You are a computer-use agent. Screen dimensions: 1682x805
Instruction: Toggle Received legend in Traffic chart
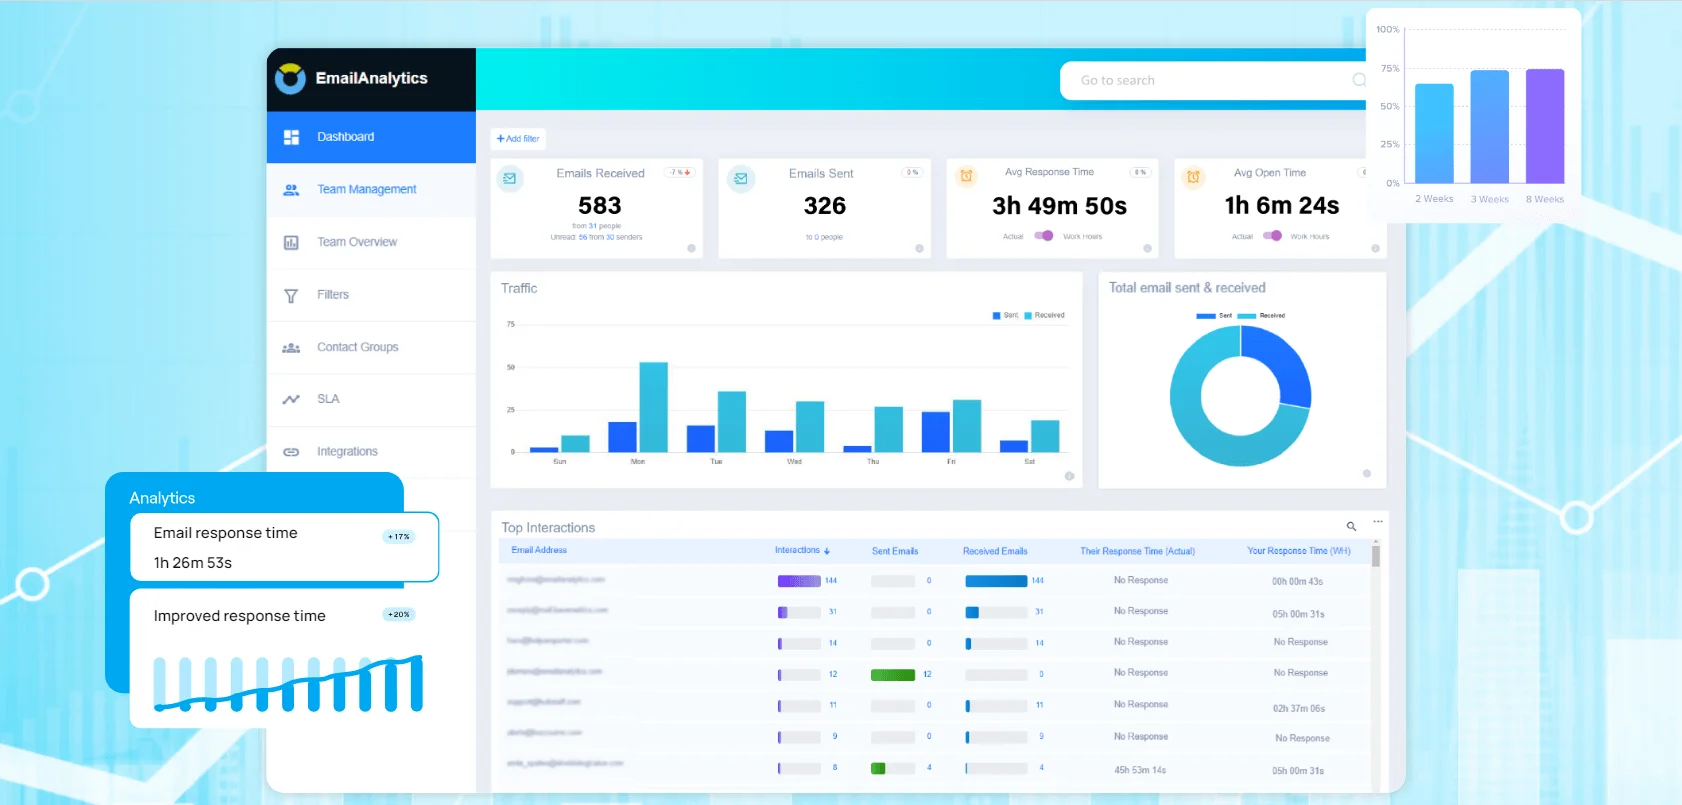click(x=1044, y=315)
